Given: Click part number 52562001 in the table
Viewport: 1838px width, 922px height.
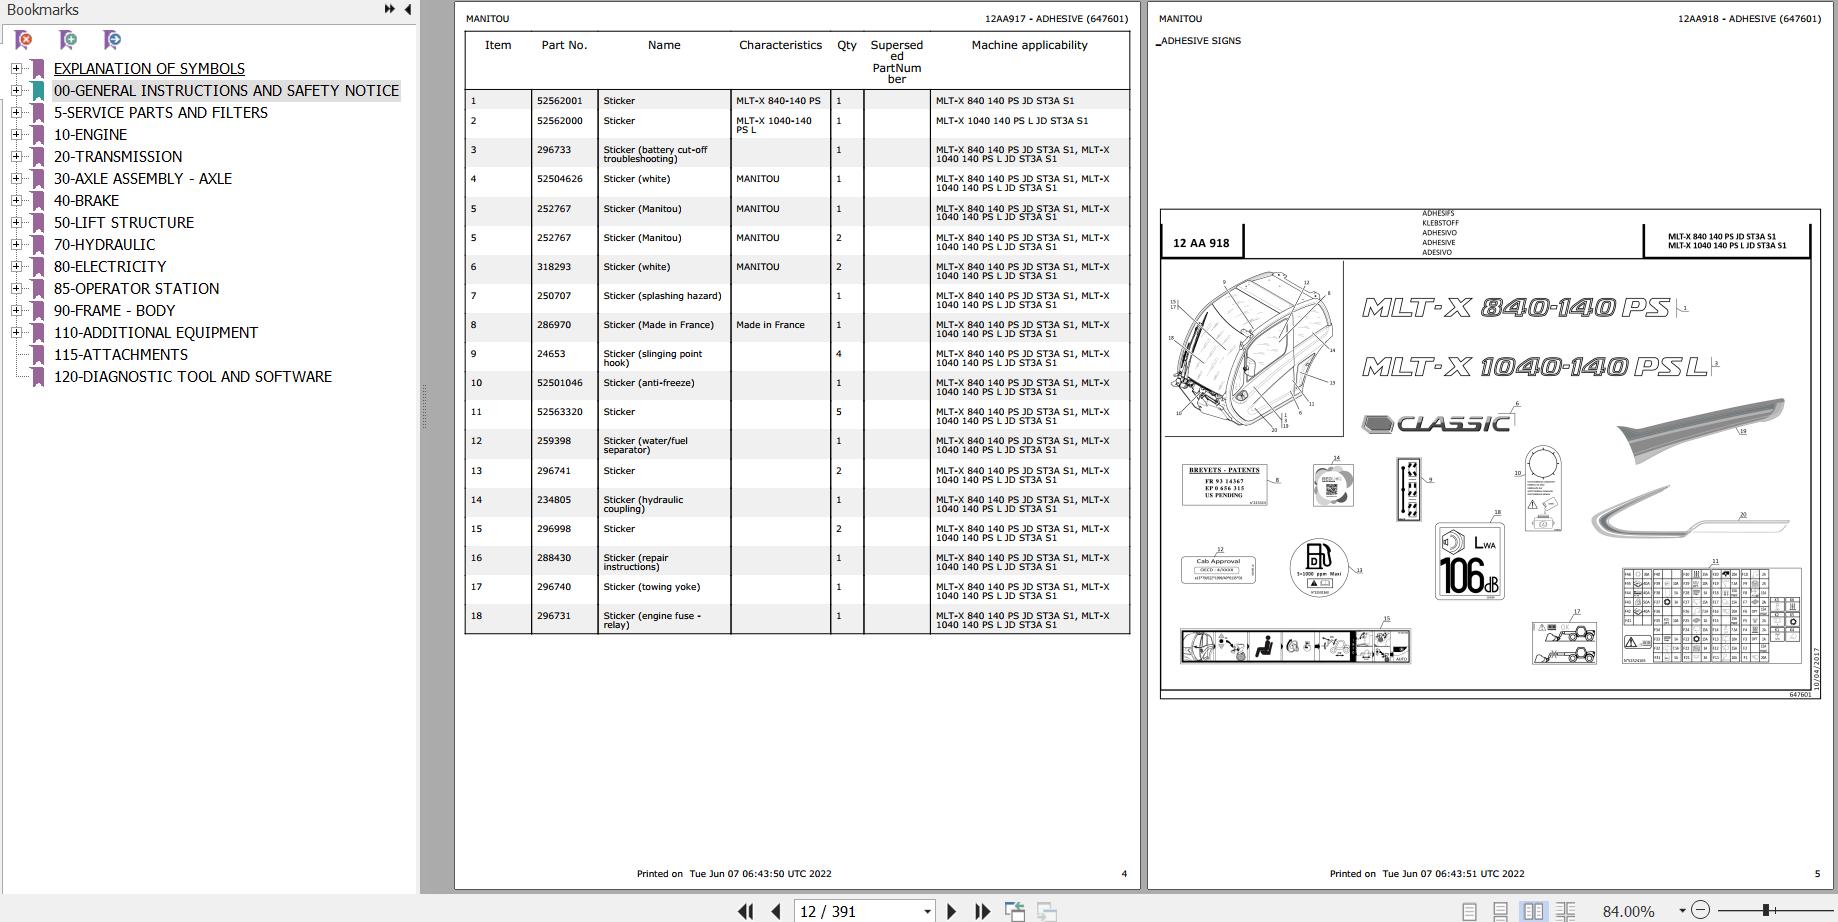Looking at the screenshot, I should [559, 101].
